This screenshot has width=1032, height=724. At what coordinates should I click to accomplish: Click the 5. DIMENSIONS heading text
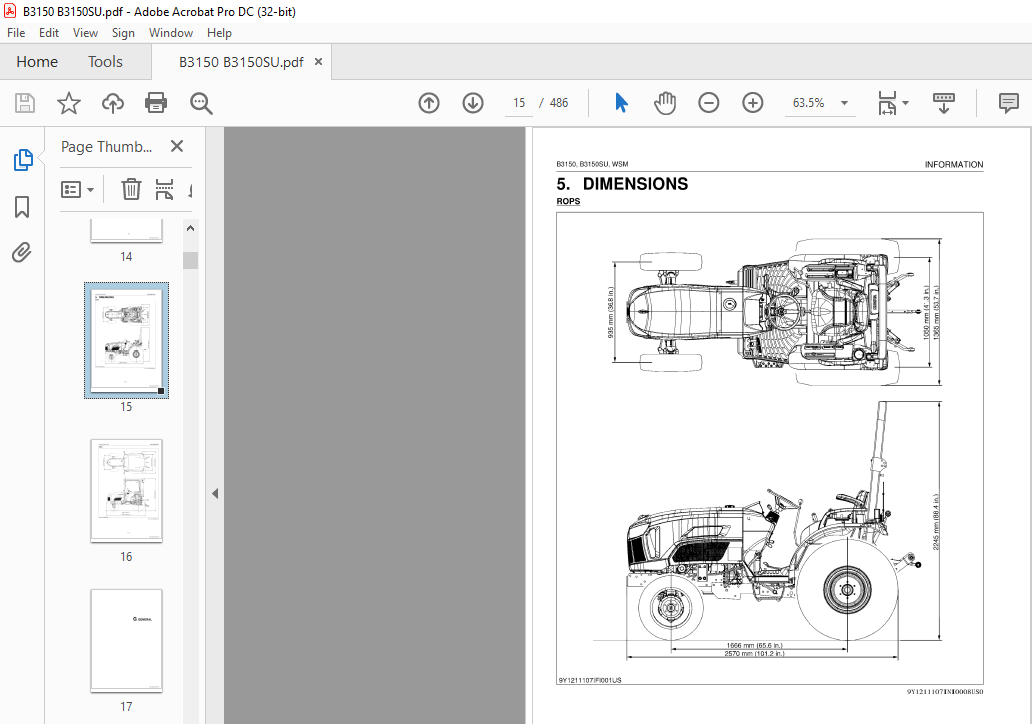(x=622, y=184)
